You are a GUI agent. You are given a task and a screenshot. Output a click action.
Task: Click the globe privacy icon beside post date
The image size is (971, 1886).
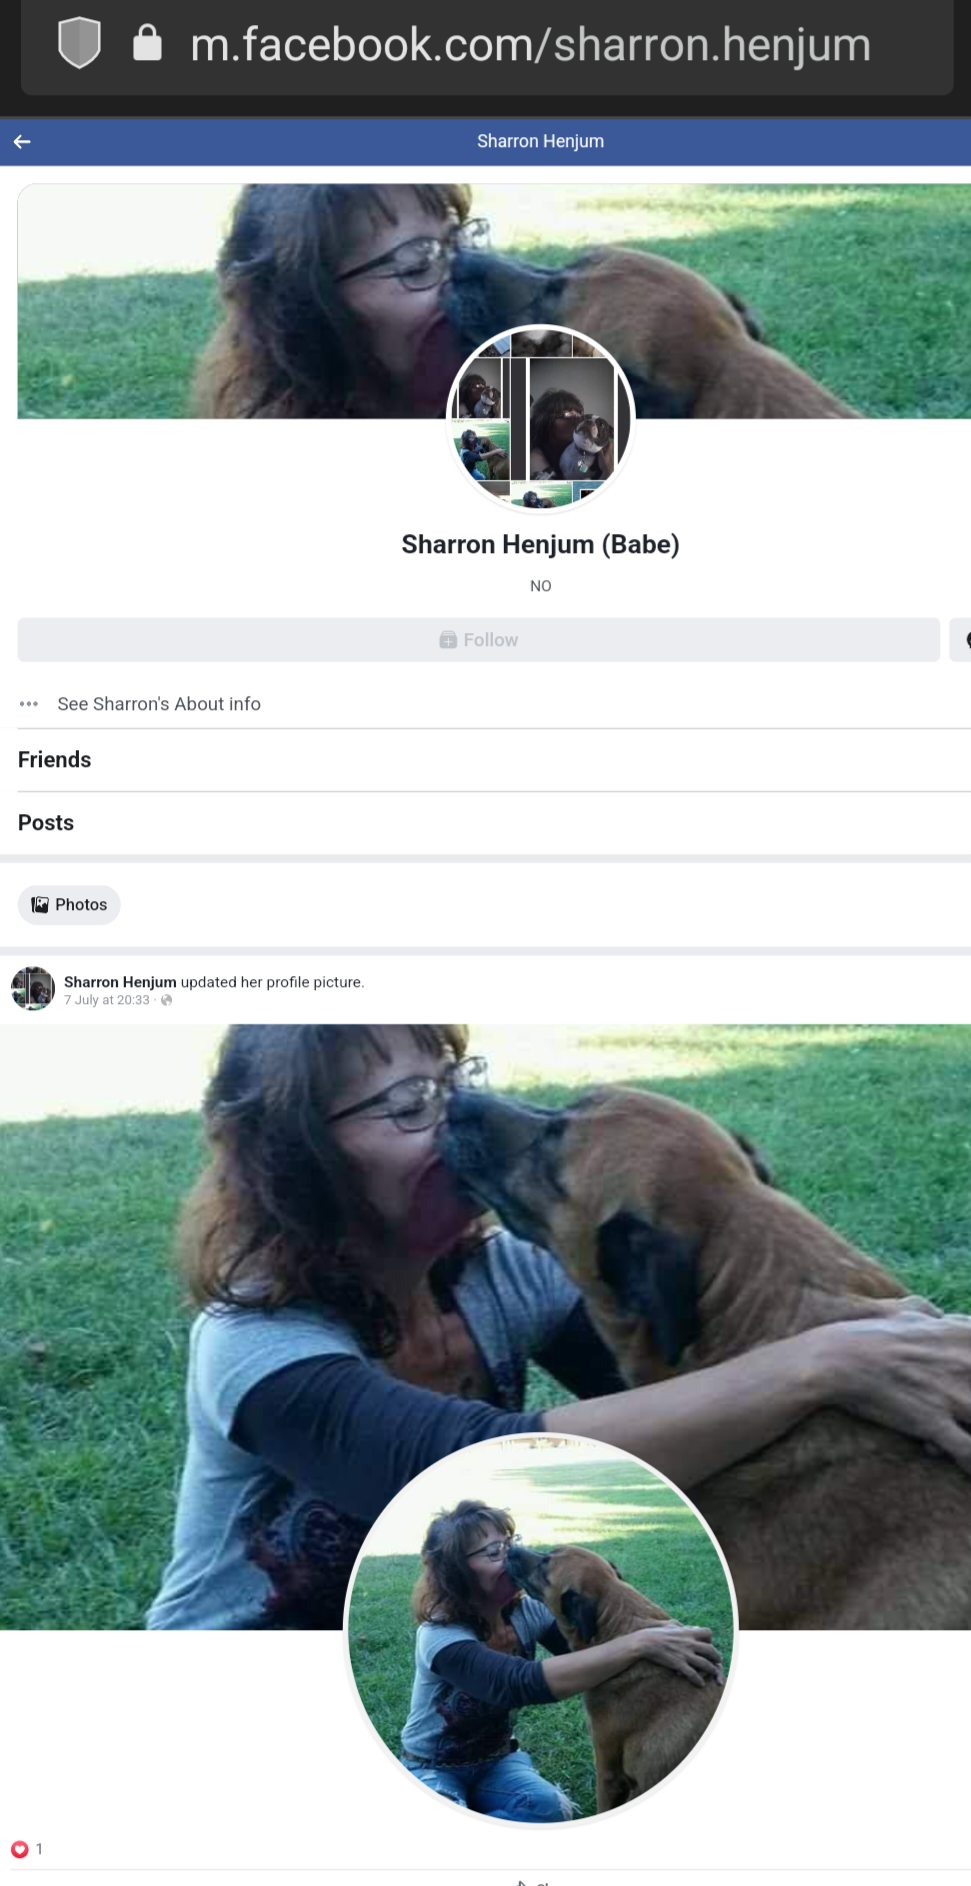pyautogui.click(x=167, y=1000)
